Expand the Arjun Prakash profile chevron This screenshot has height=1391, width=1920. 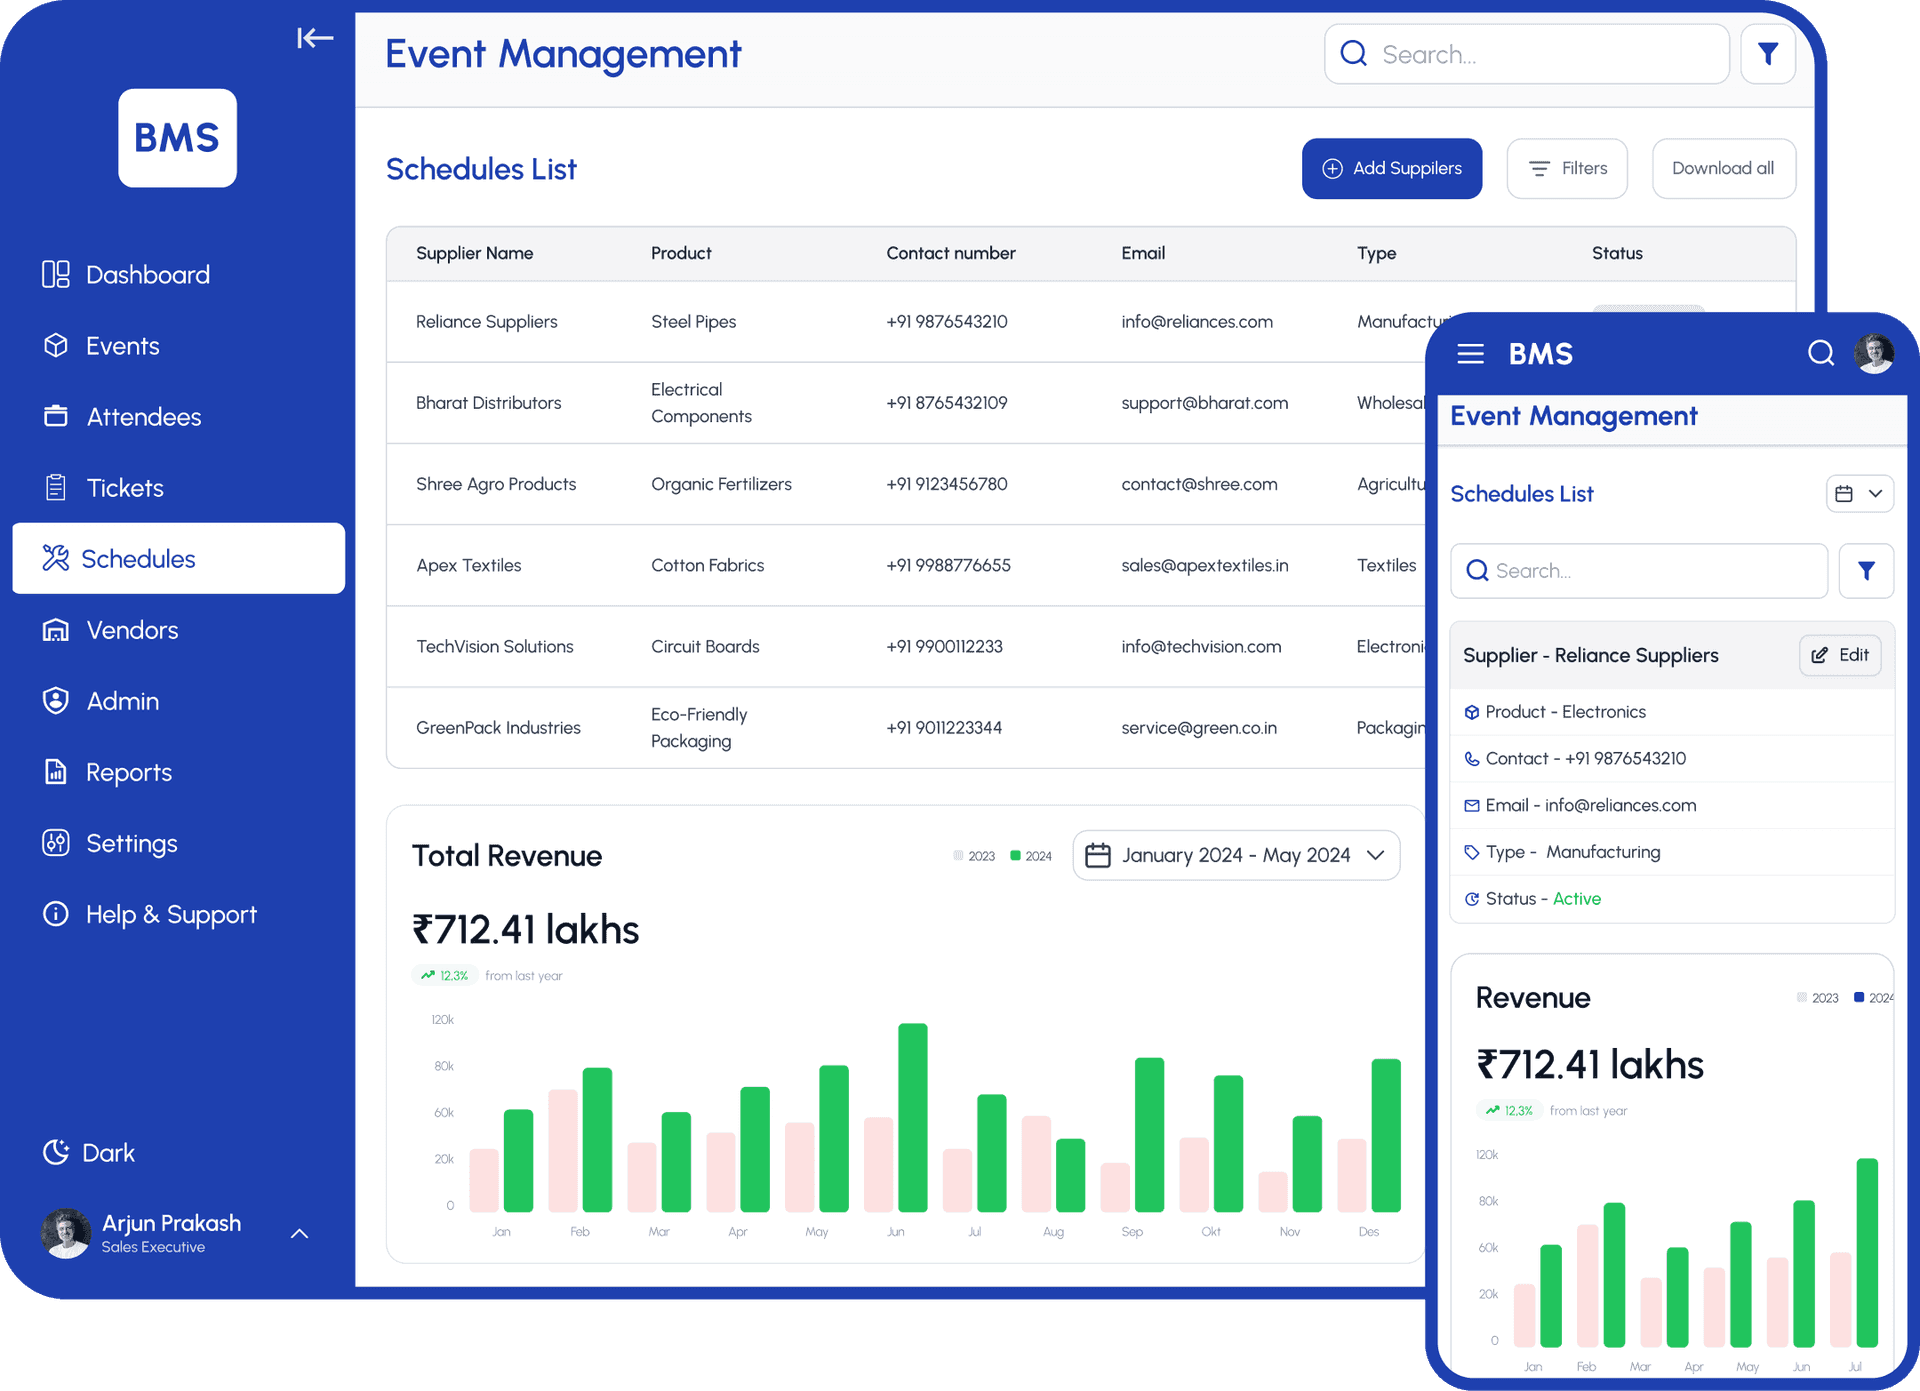tap(299, 1234)
